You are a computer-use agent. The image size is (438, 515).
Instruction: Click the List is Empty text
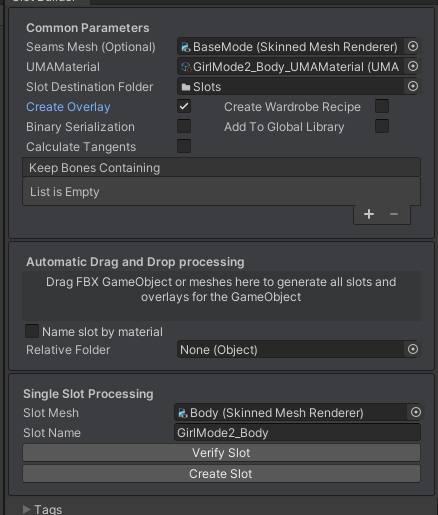(x=65, y=192)
